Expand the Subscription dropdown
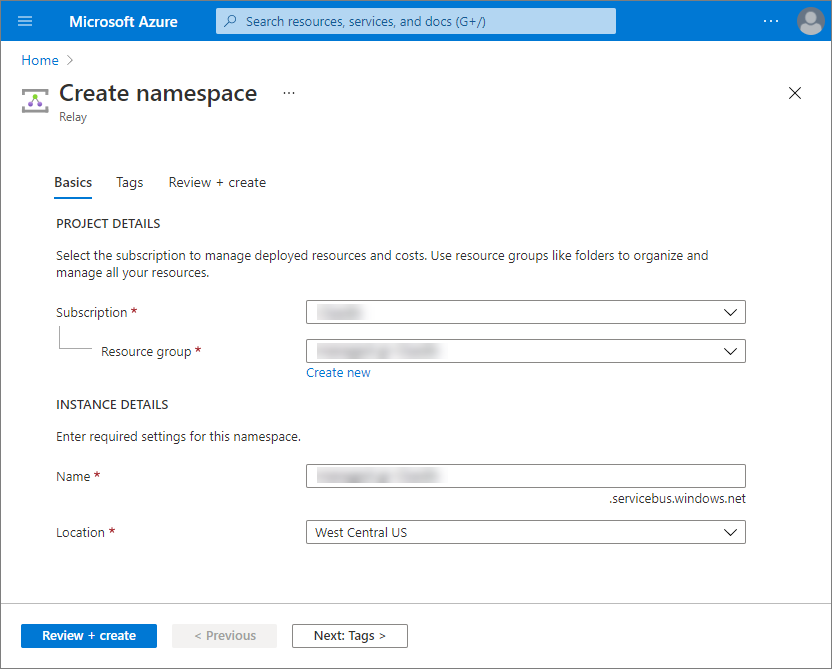Image resolution: width=832 pixels, height=669 pixels. (x=525, y=312)
